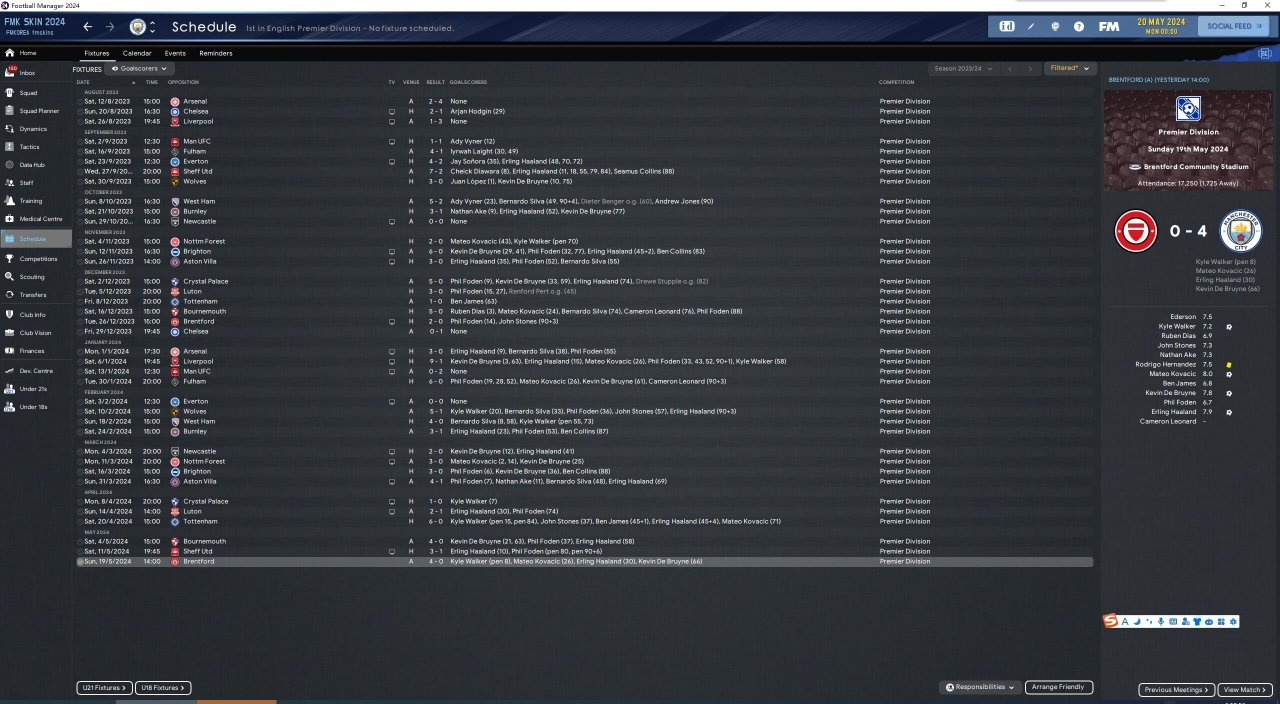Image resolution: width=1280 pixels, height=704 pixels.
Task: Open the FM main menu logo
Action: 1108,26
